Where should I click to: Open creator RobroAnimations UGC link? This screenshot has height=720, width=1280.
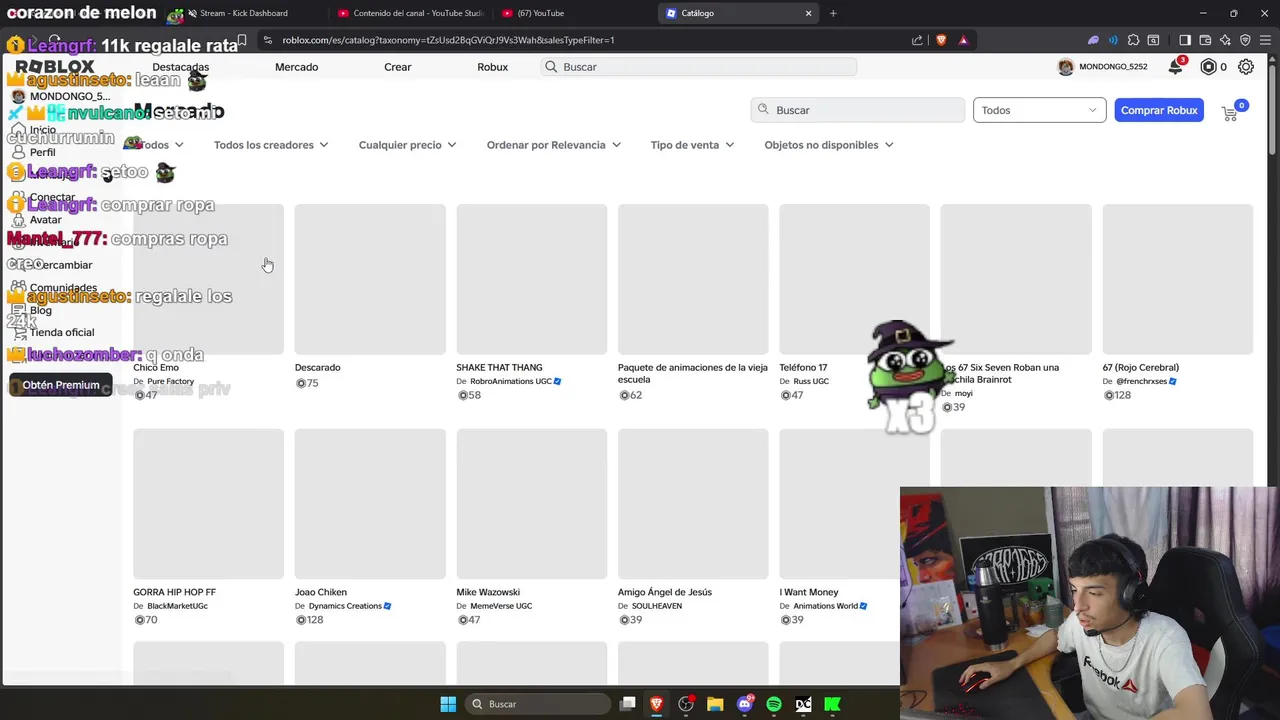pos(510,381)
